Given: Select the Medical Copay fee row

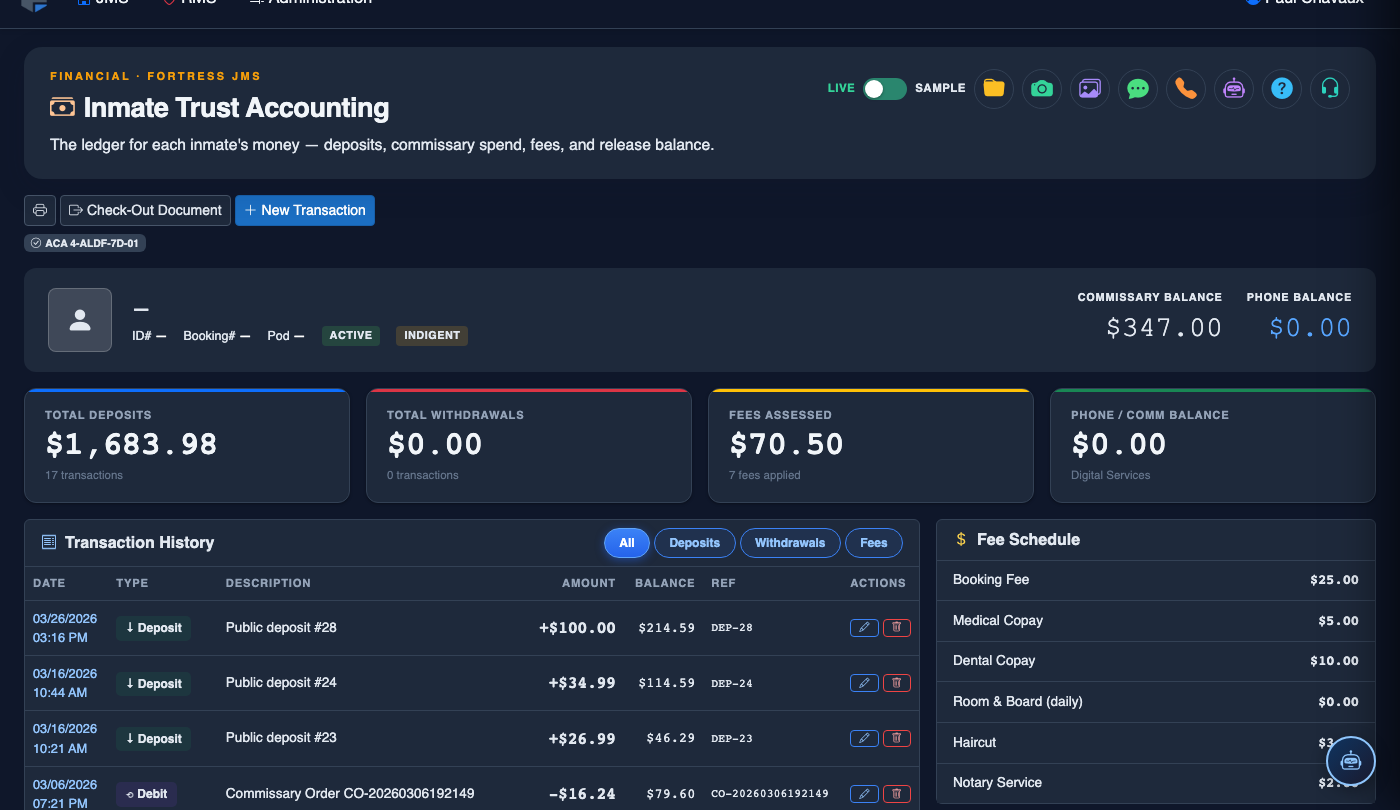Looking at the screenshot, I should pos(1156,620).
